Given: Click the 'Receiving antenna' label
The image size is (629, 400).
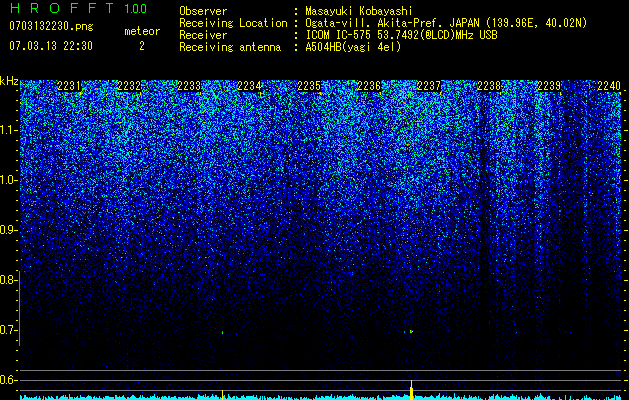Looking at the screenshot, I should (x=230, y=47).
